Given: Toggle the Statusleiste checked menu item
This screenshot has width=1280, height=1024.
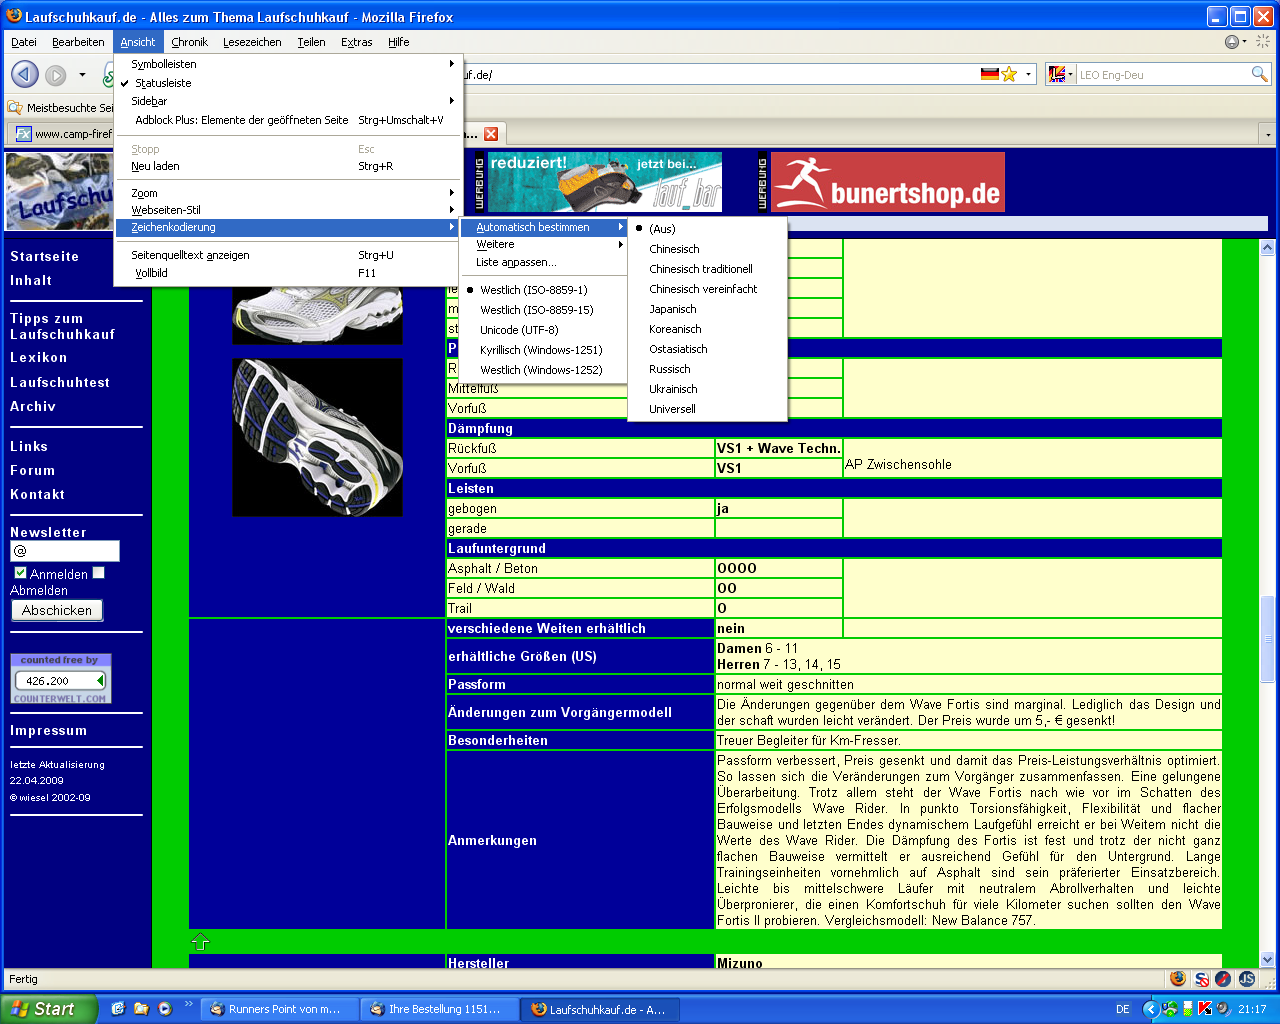Looking at the screenshot, I should click(x=163, y=83).
